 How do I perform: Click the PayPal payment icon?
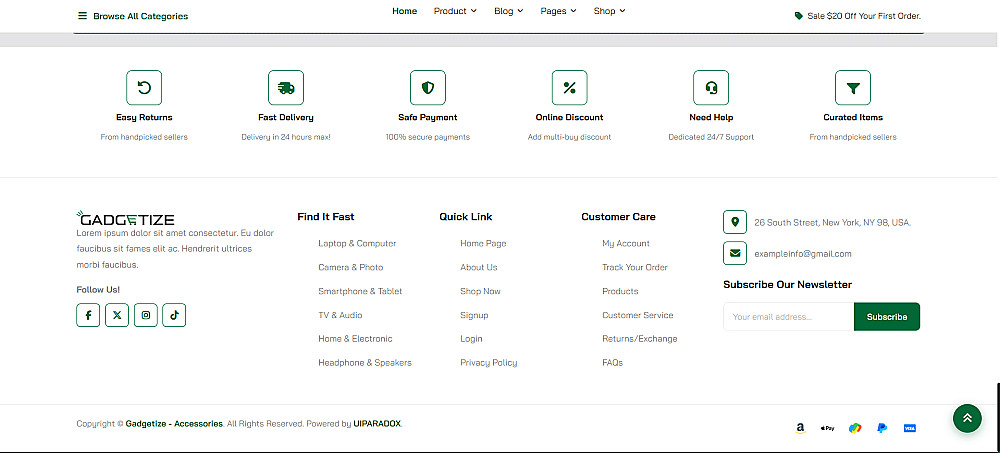click(x=882, y=428)
